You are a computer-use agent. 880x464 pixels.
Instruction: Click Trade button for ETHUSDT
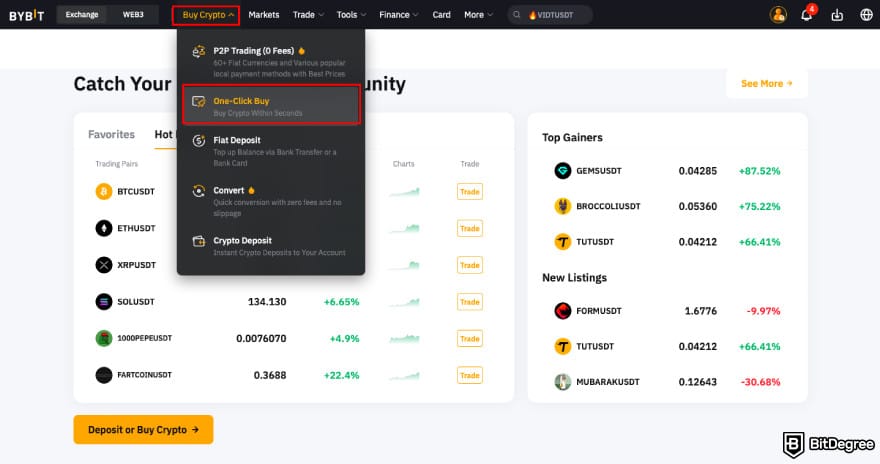tap(470, 228)
